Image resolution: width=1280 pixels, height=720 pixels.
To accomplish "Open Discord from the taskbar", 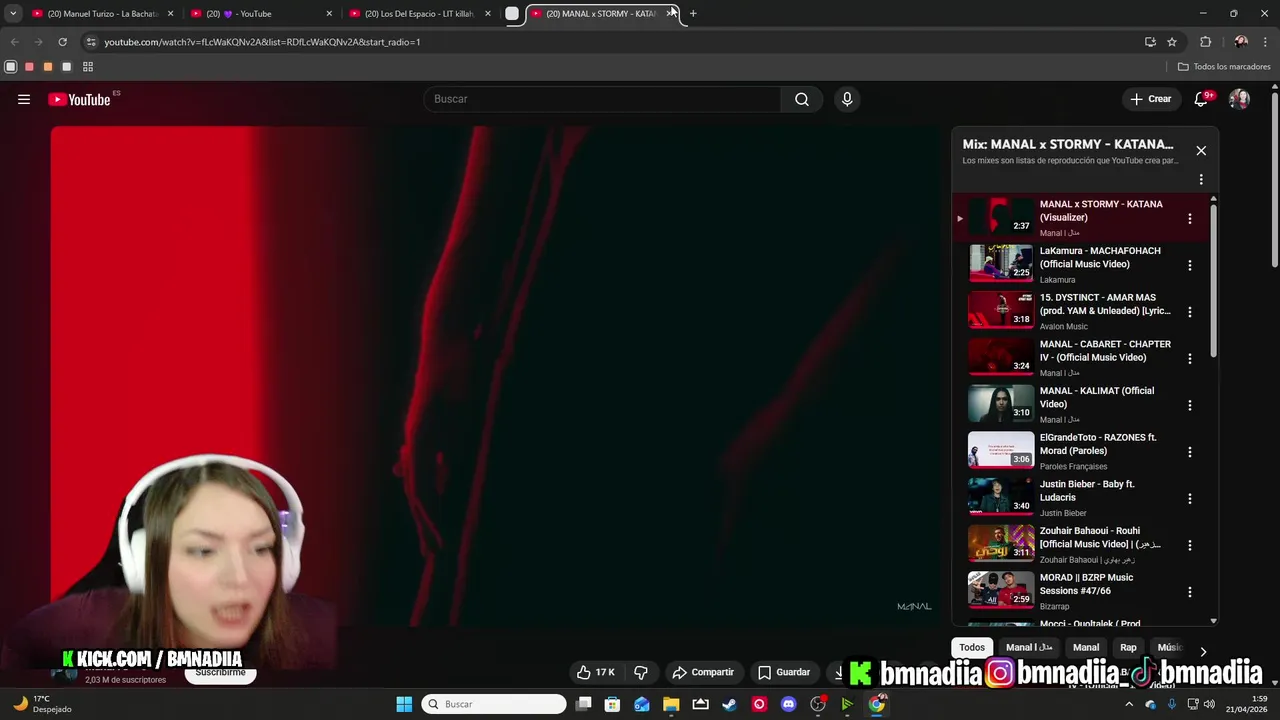I will (789, 704).
